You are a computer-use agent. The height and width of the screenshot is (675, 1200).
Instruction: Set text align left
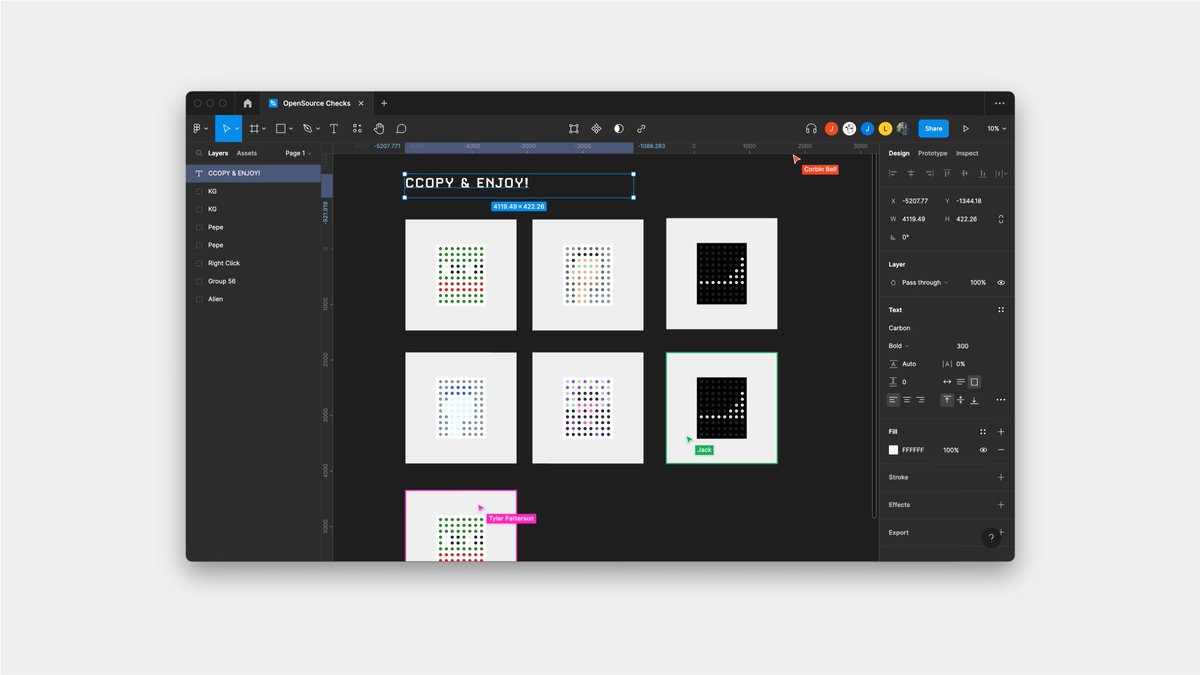893,400
